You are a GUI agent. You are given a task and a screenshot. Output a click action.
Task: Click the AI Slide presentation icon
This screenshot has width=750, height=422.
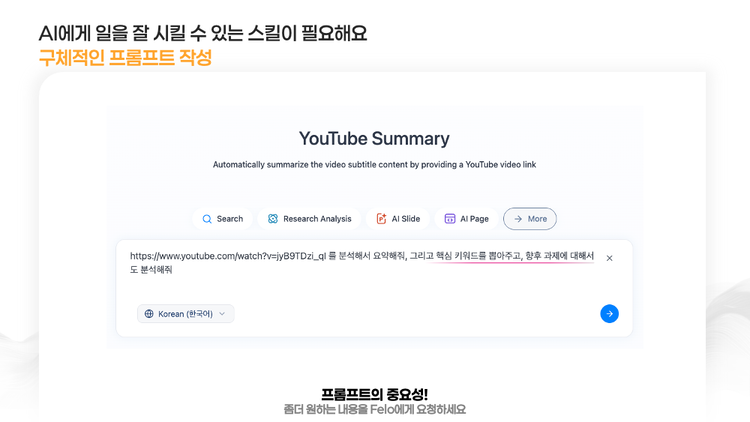click(x=381, y=219)
